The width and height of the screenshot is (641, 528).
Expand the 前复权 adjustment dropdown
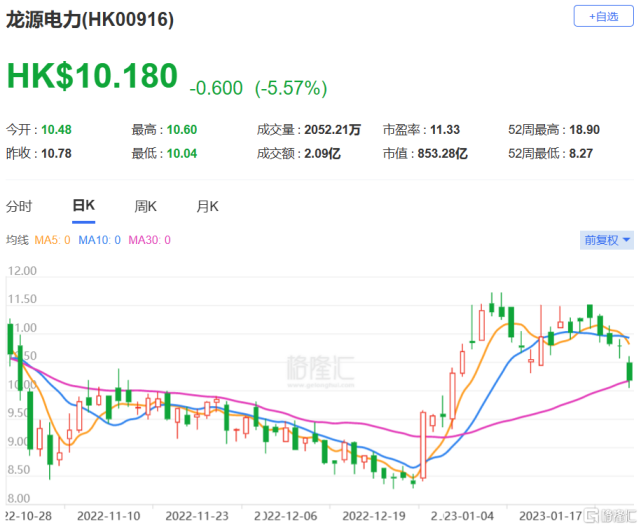[607, 240]
